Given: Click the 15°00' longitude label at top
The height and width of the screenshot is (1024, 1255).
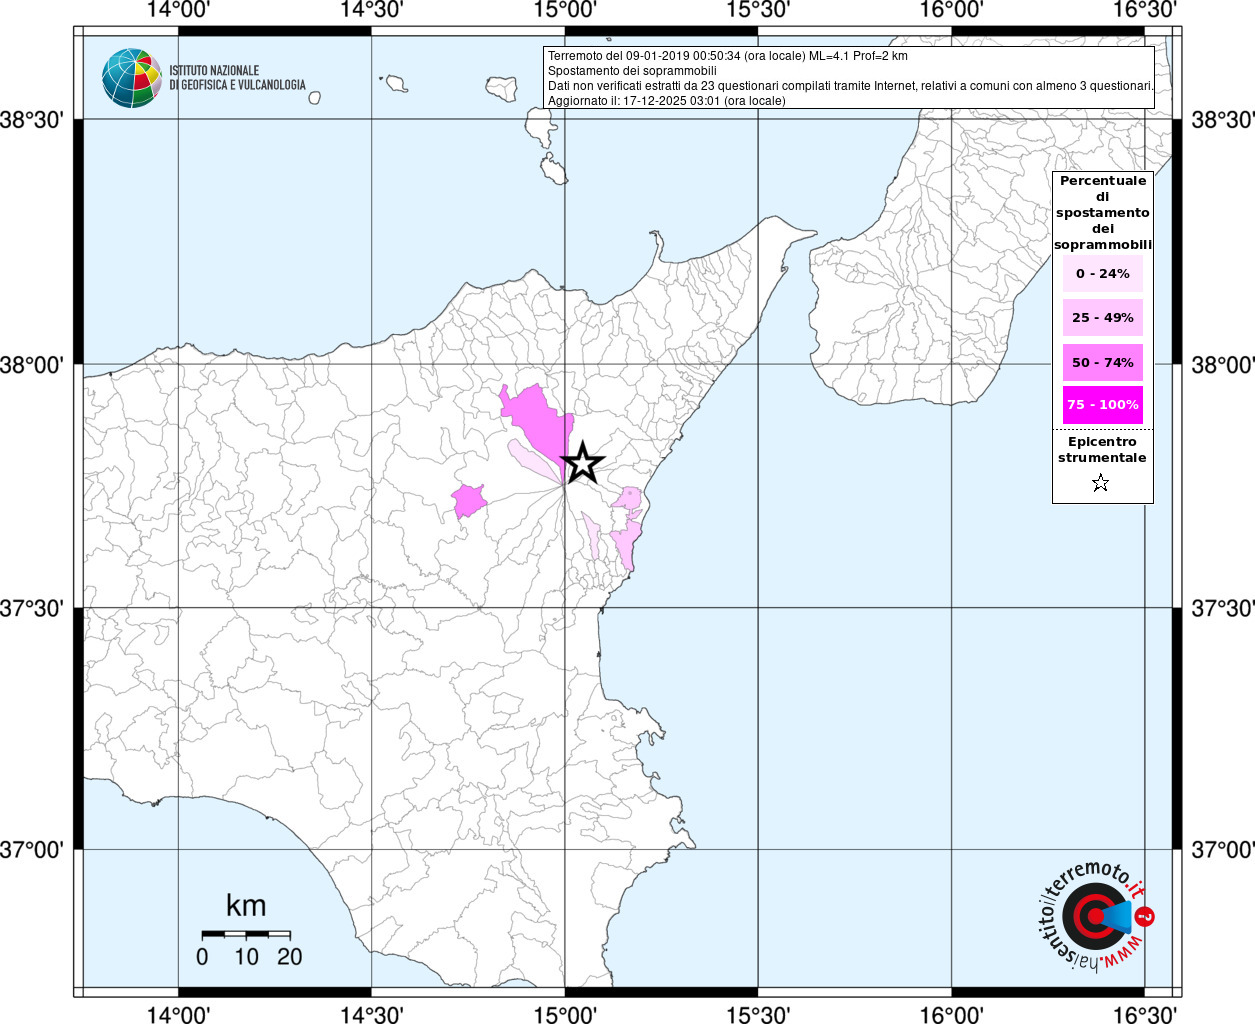Looking at the screenshot, I should [x=564, y=11].
